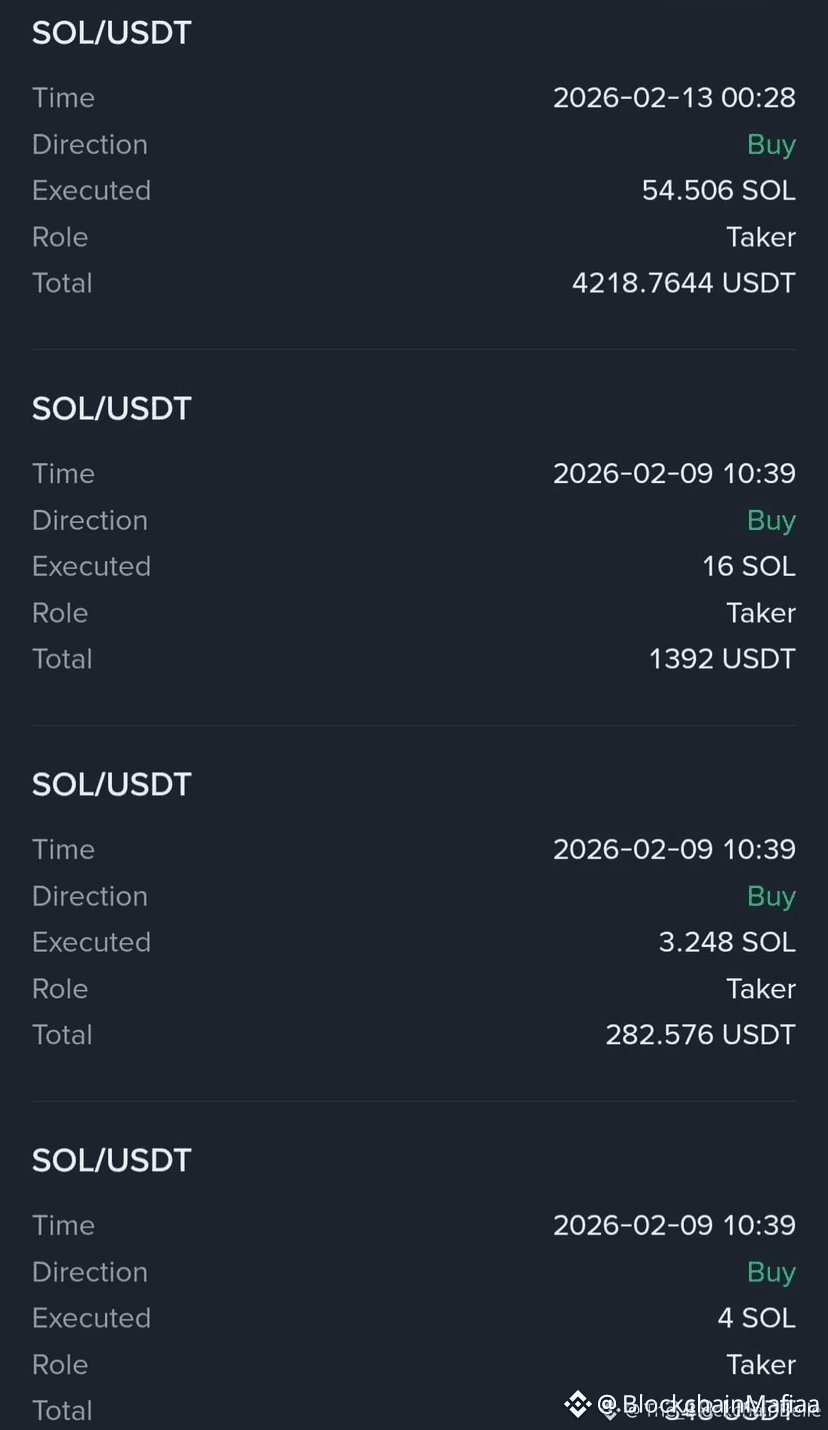Open the SOL/USDT heading above the 3.248 SOL trade

pos(111,785)
